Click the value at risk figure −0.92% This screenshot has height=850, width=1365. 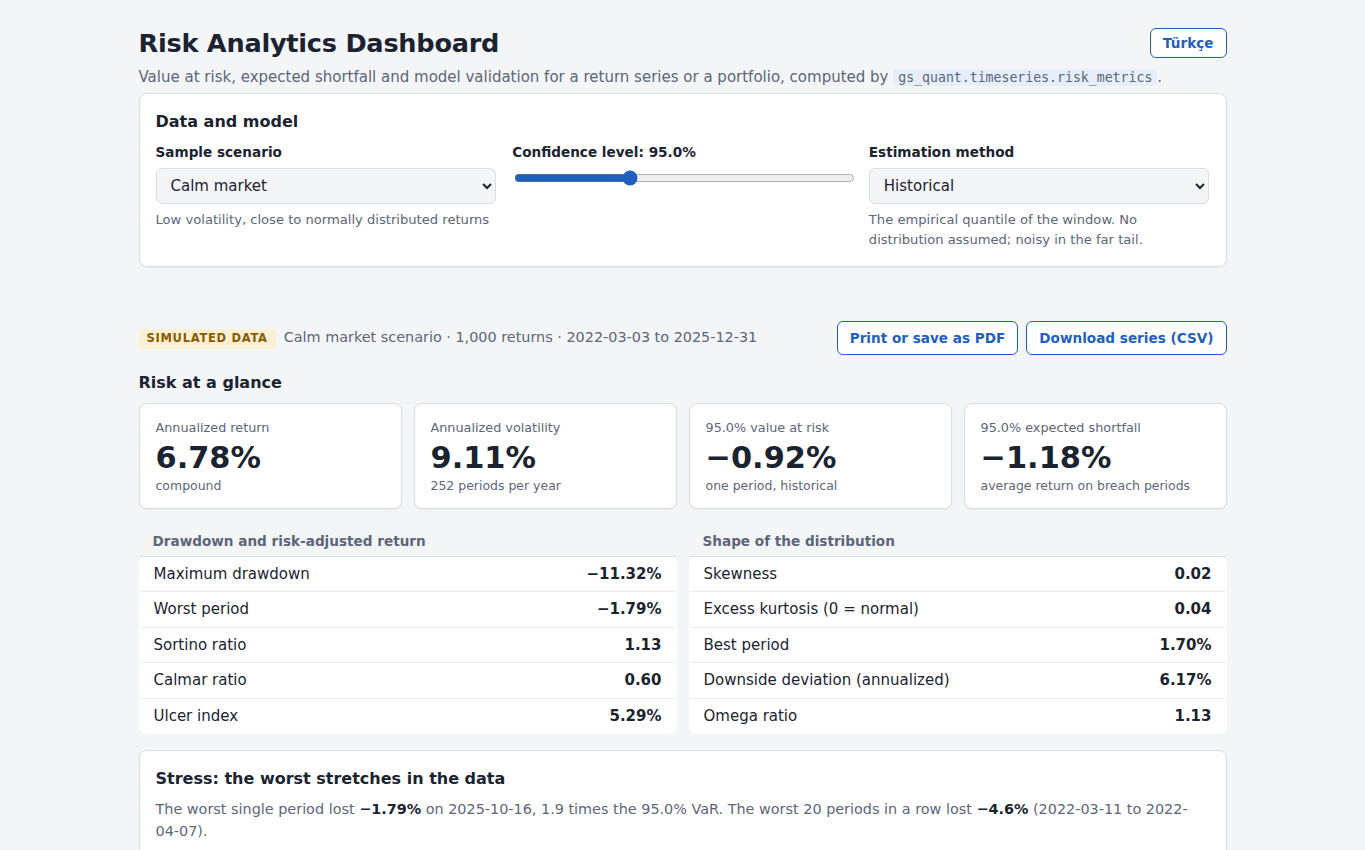point(771,457)
